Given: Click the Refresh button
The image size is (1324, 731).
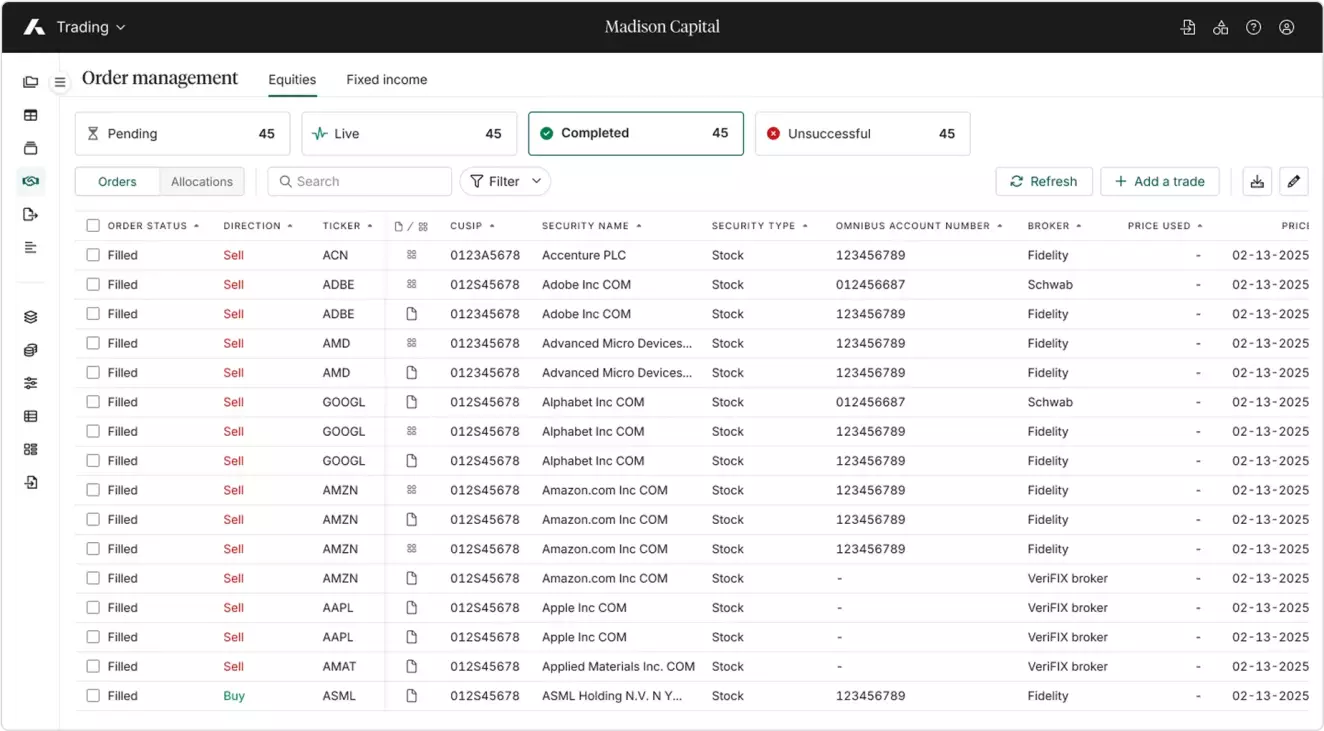Looking at the screenshot, I should pos(1044,181).
